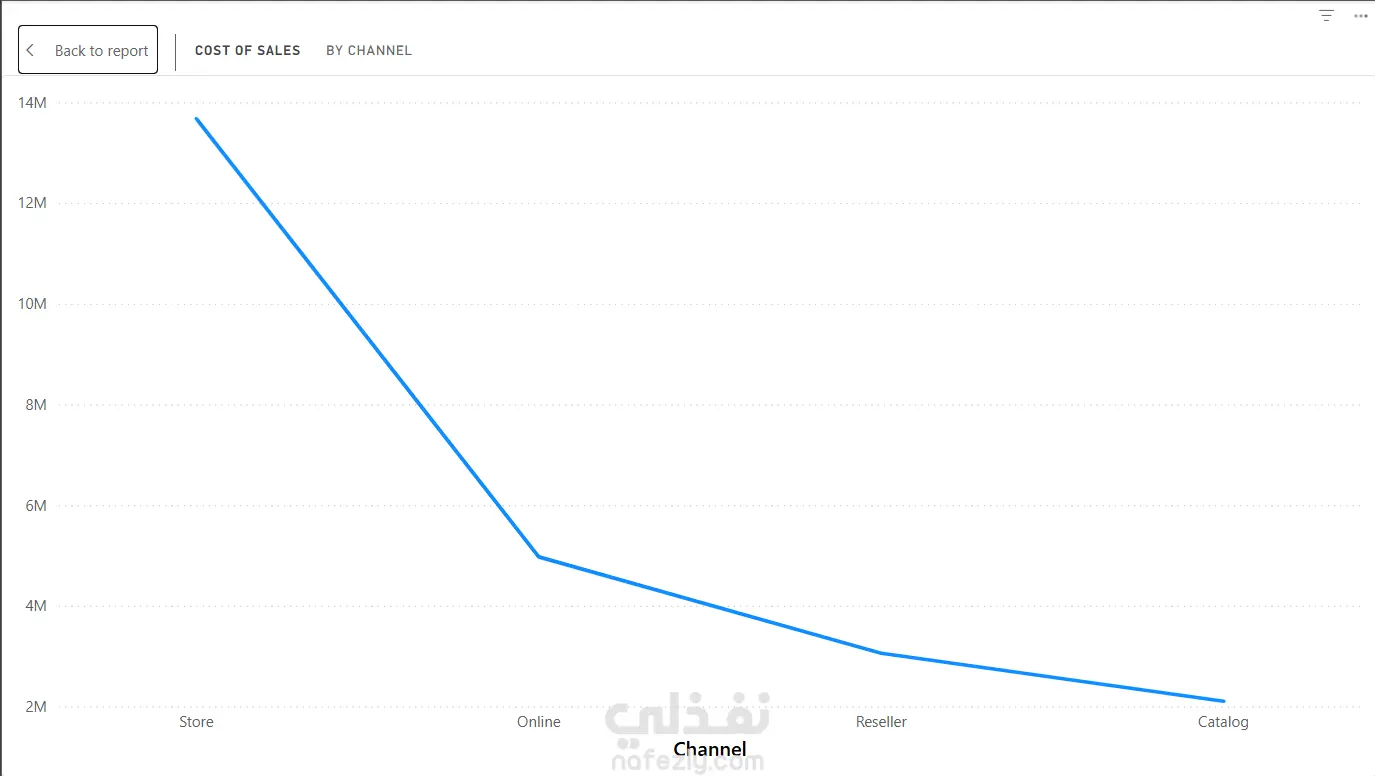Click the BY CHANNEL subtitle text
This screenshot has height=776, width=1375.
click(x=369, y=50)
